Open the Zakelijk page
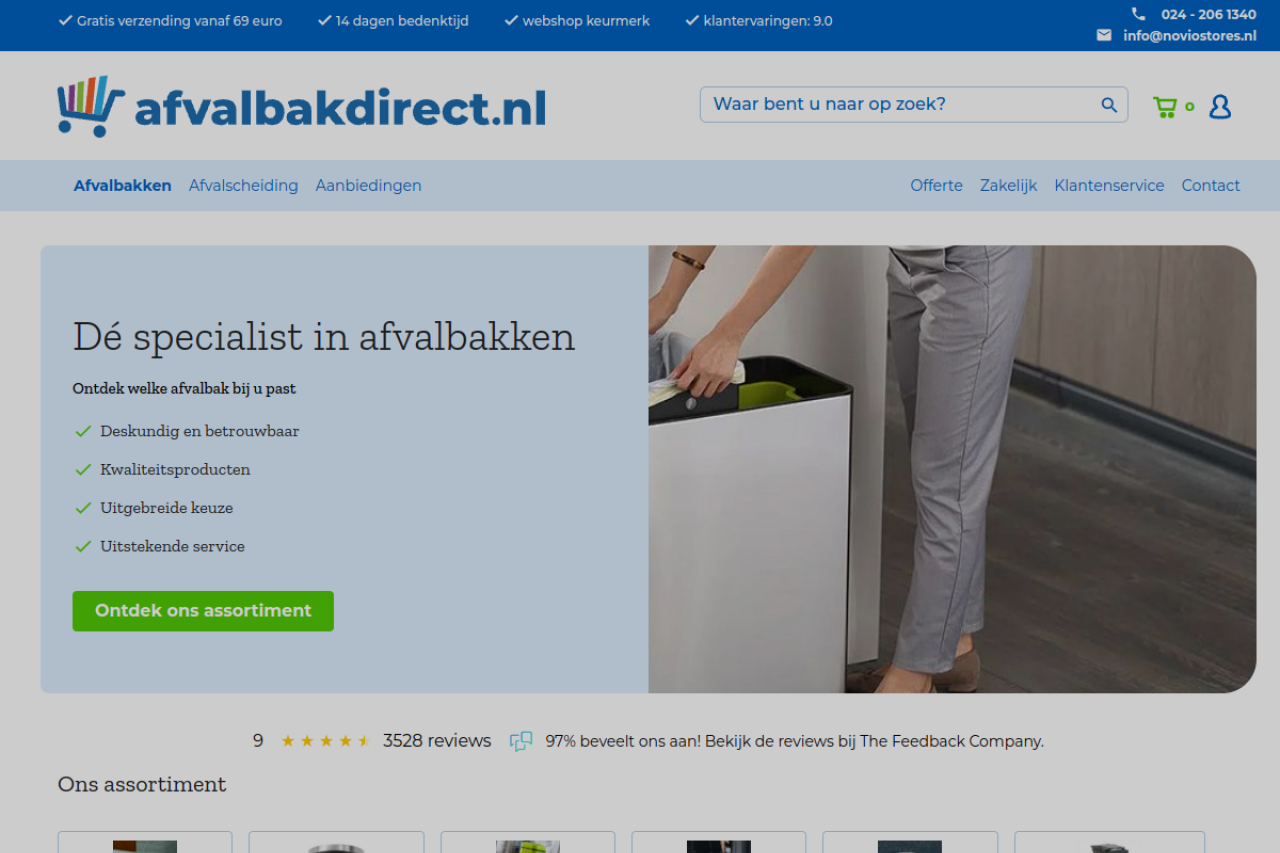 coord(1008,185)
